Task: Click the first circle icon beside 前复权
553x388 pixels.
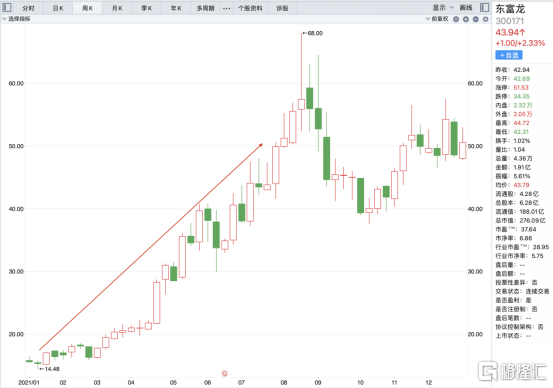Action: (456, 19)
